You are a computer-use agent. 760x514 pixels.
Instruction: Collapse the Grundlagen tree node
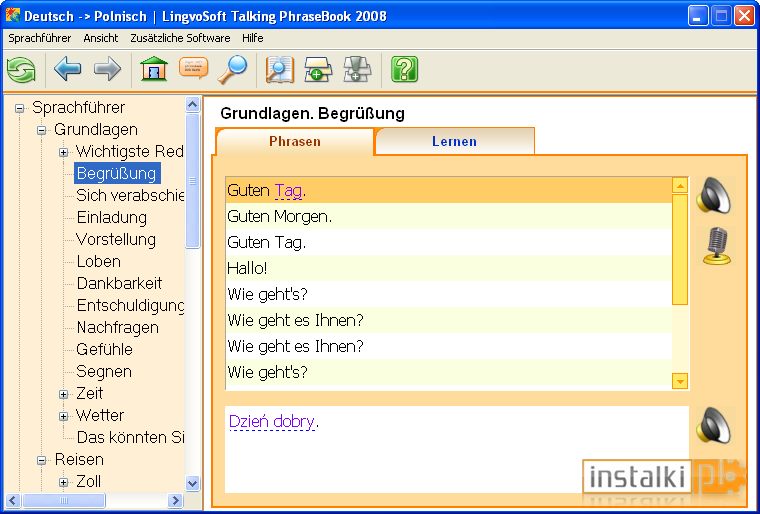(42, 130)
